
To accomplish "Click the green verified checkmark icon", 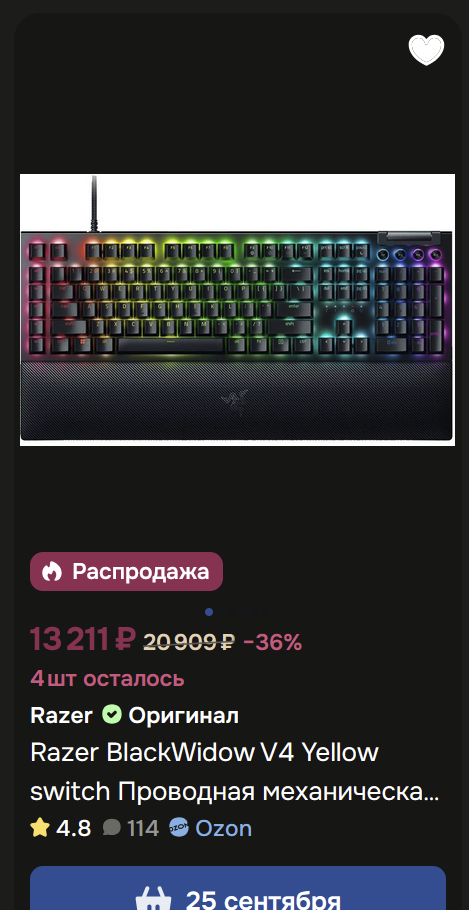I will [111, 714].
